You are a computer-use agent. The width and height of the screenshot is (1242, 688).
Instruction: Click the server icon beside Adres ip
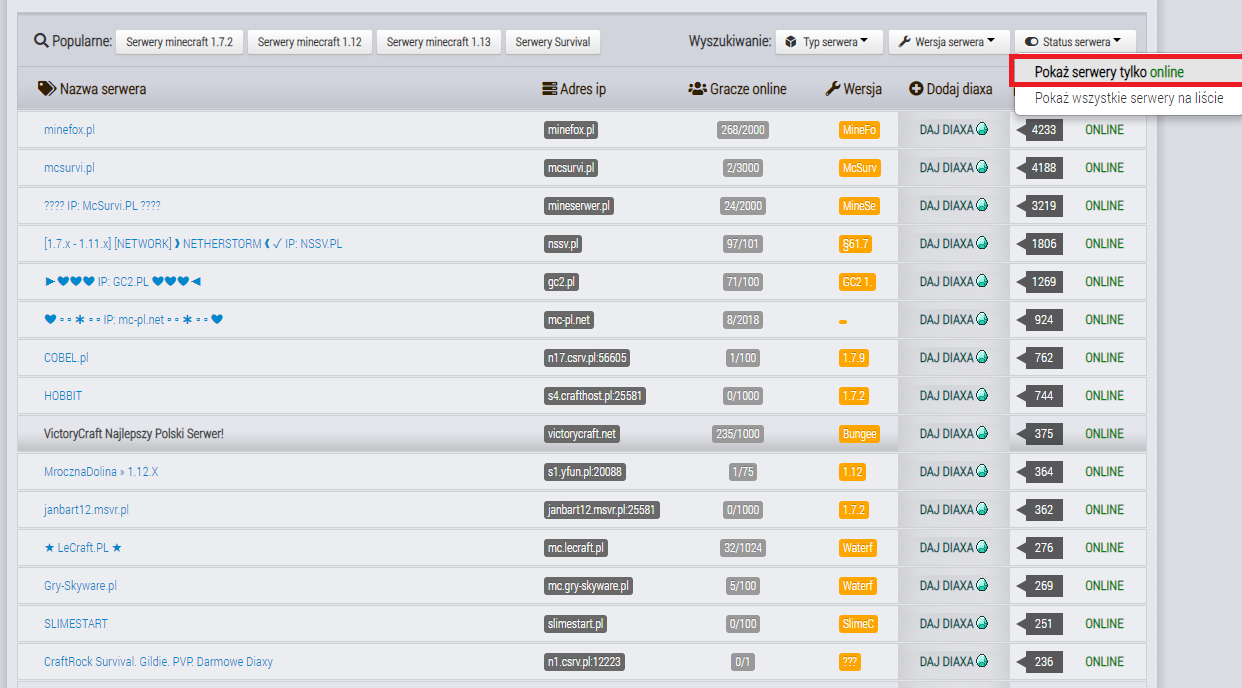tap(549, 89)
